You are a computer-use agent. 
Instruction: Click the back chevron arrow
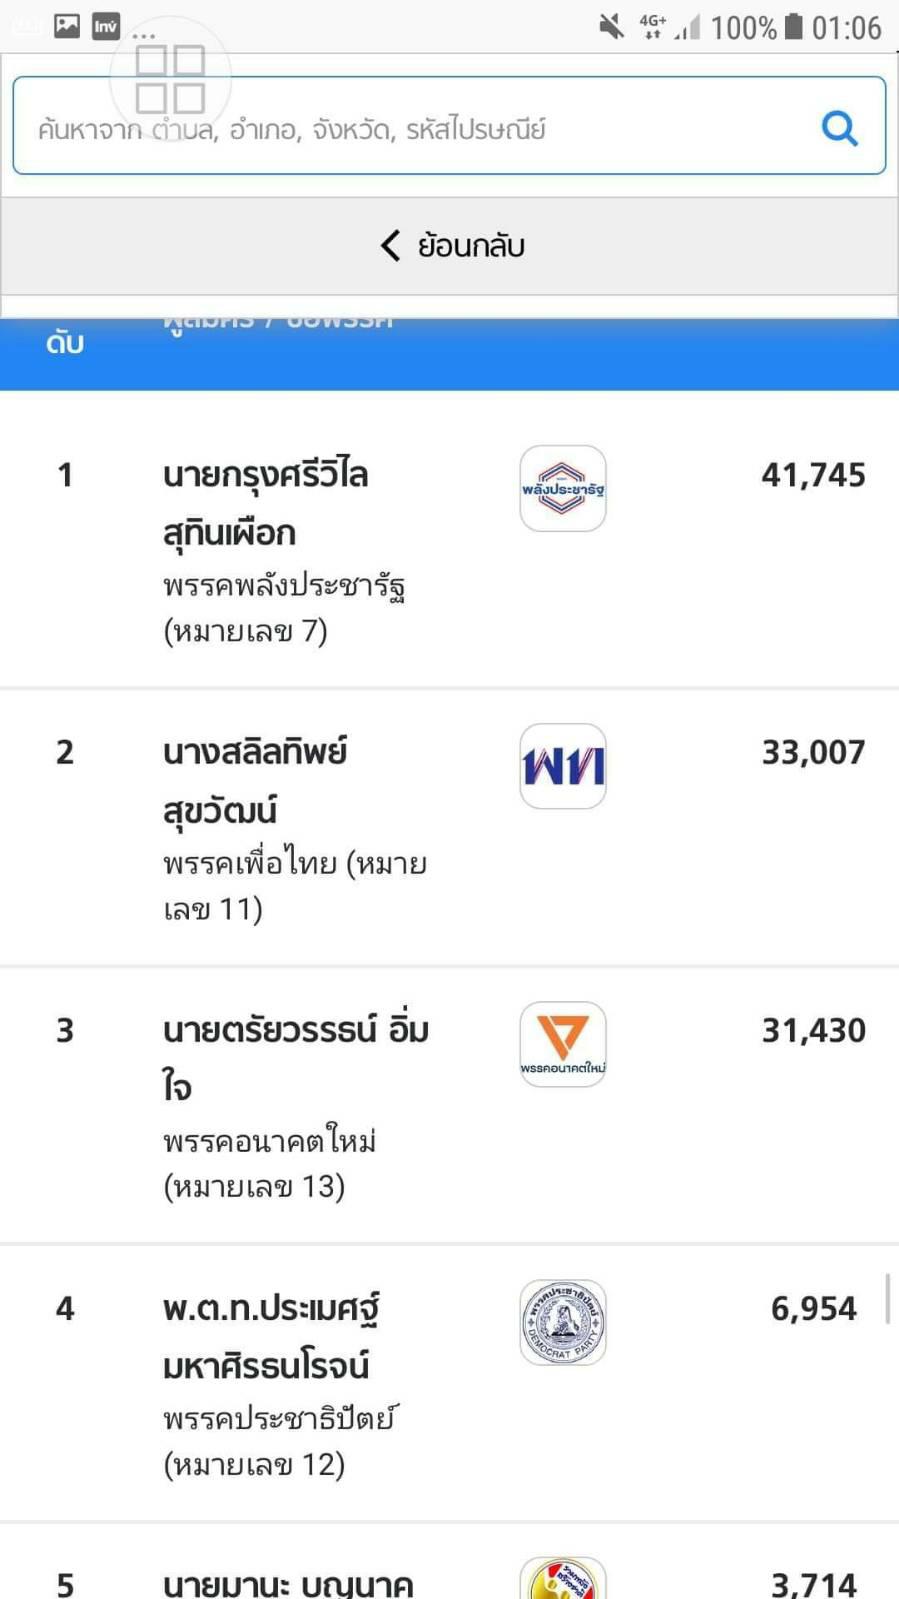[x=390, y=245]
